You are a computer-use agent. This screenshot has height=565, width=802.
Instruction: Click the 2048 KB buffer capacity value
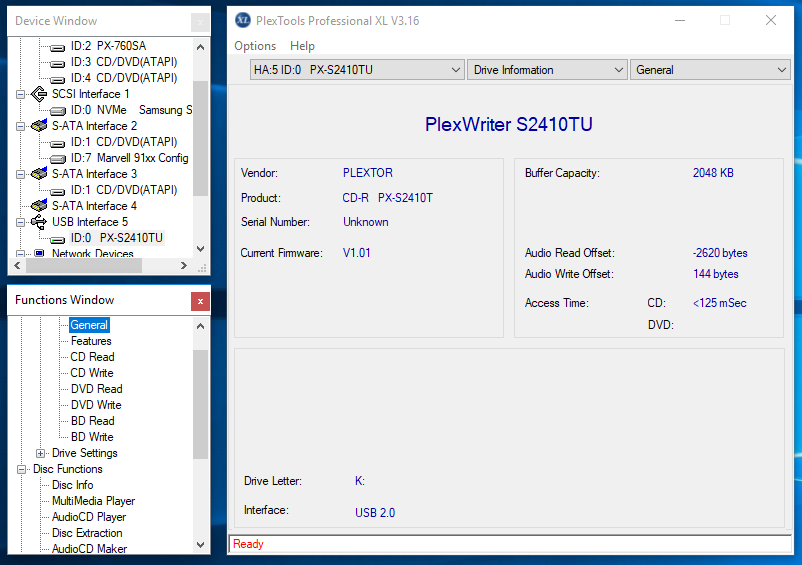713,173
